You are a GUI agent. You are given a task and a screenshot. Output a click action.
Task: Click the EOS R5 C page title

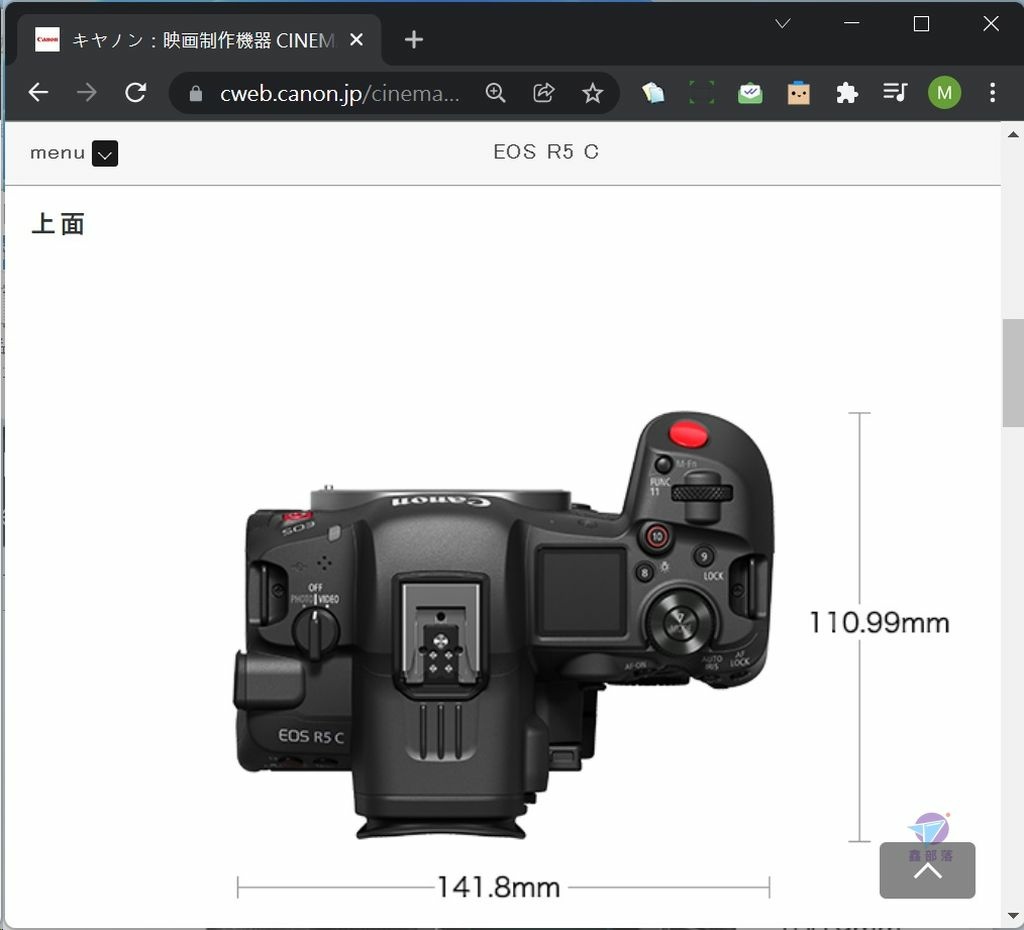pyautogui.click(x=546, y=152)
